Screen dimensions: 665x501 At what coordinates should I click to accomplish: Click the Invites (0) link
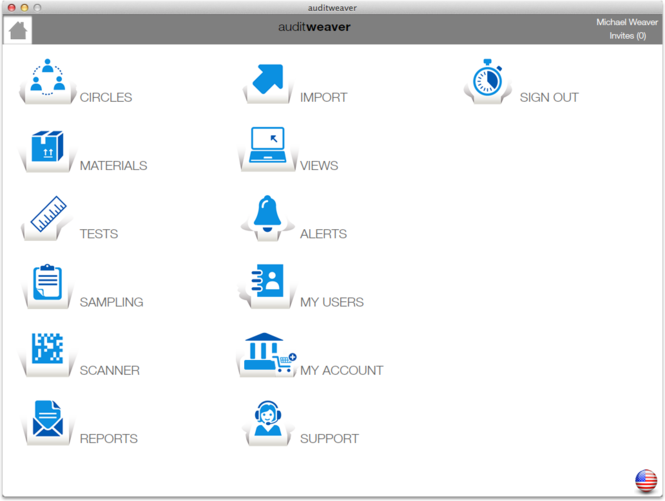(x=627, y=36)
